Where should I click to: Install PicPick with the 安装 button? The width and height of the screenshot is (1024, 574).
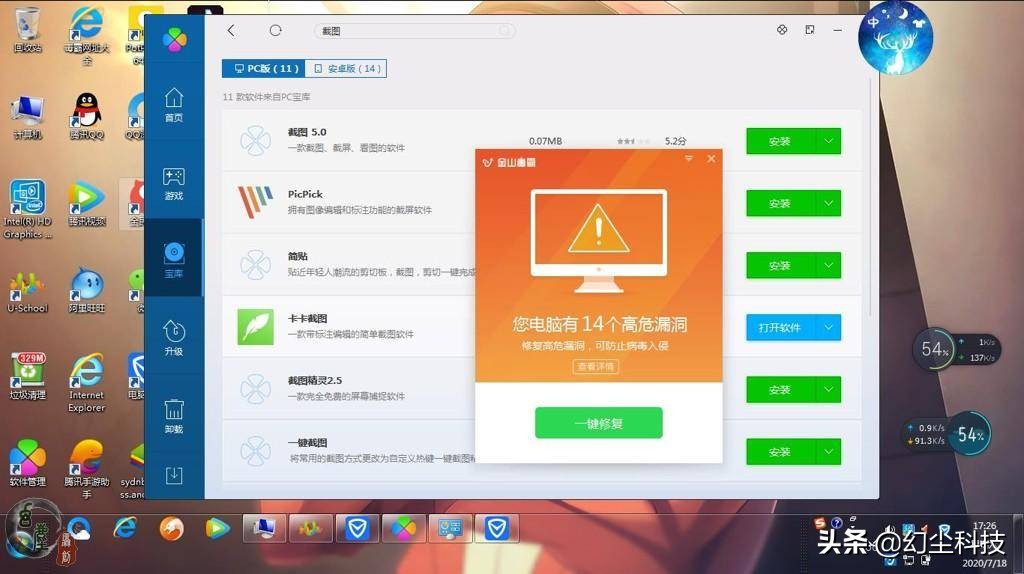(781, 203)
